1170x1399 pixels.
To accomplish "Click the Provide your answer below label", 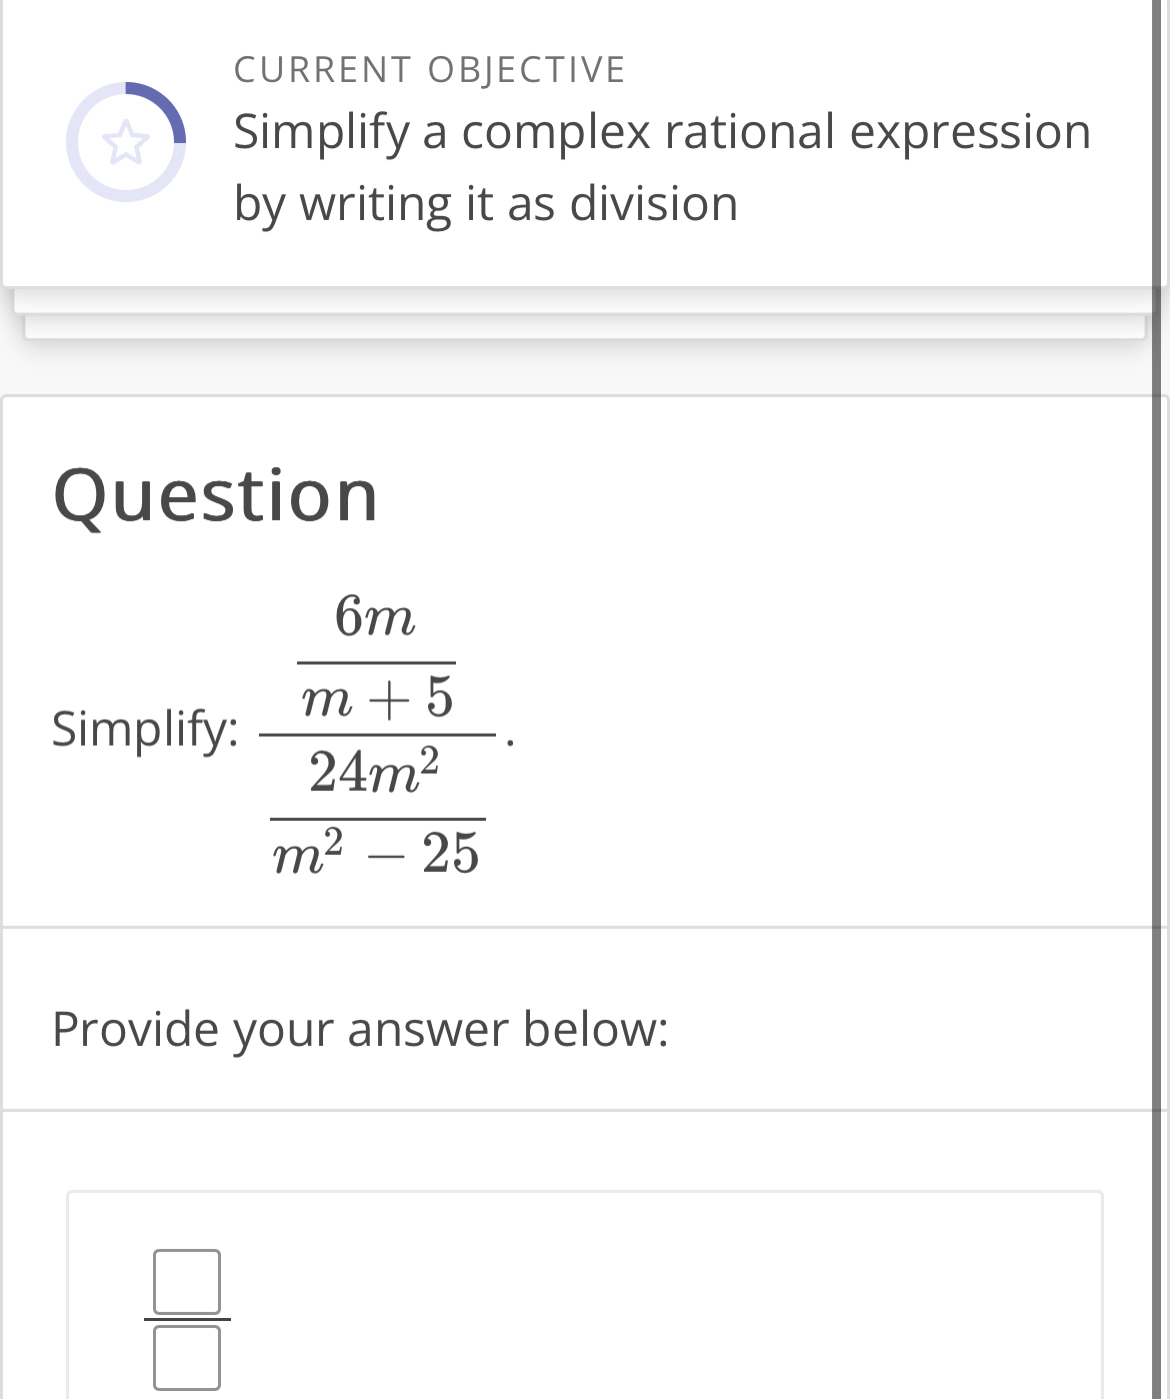I will [361, 1027].
